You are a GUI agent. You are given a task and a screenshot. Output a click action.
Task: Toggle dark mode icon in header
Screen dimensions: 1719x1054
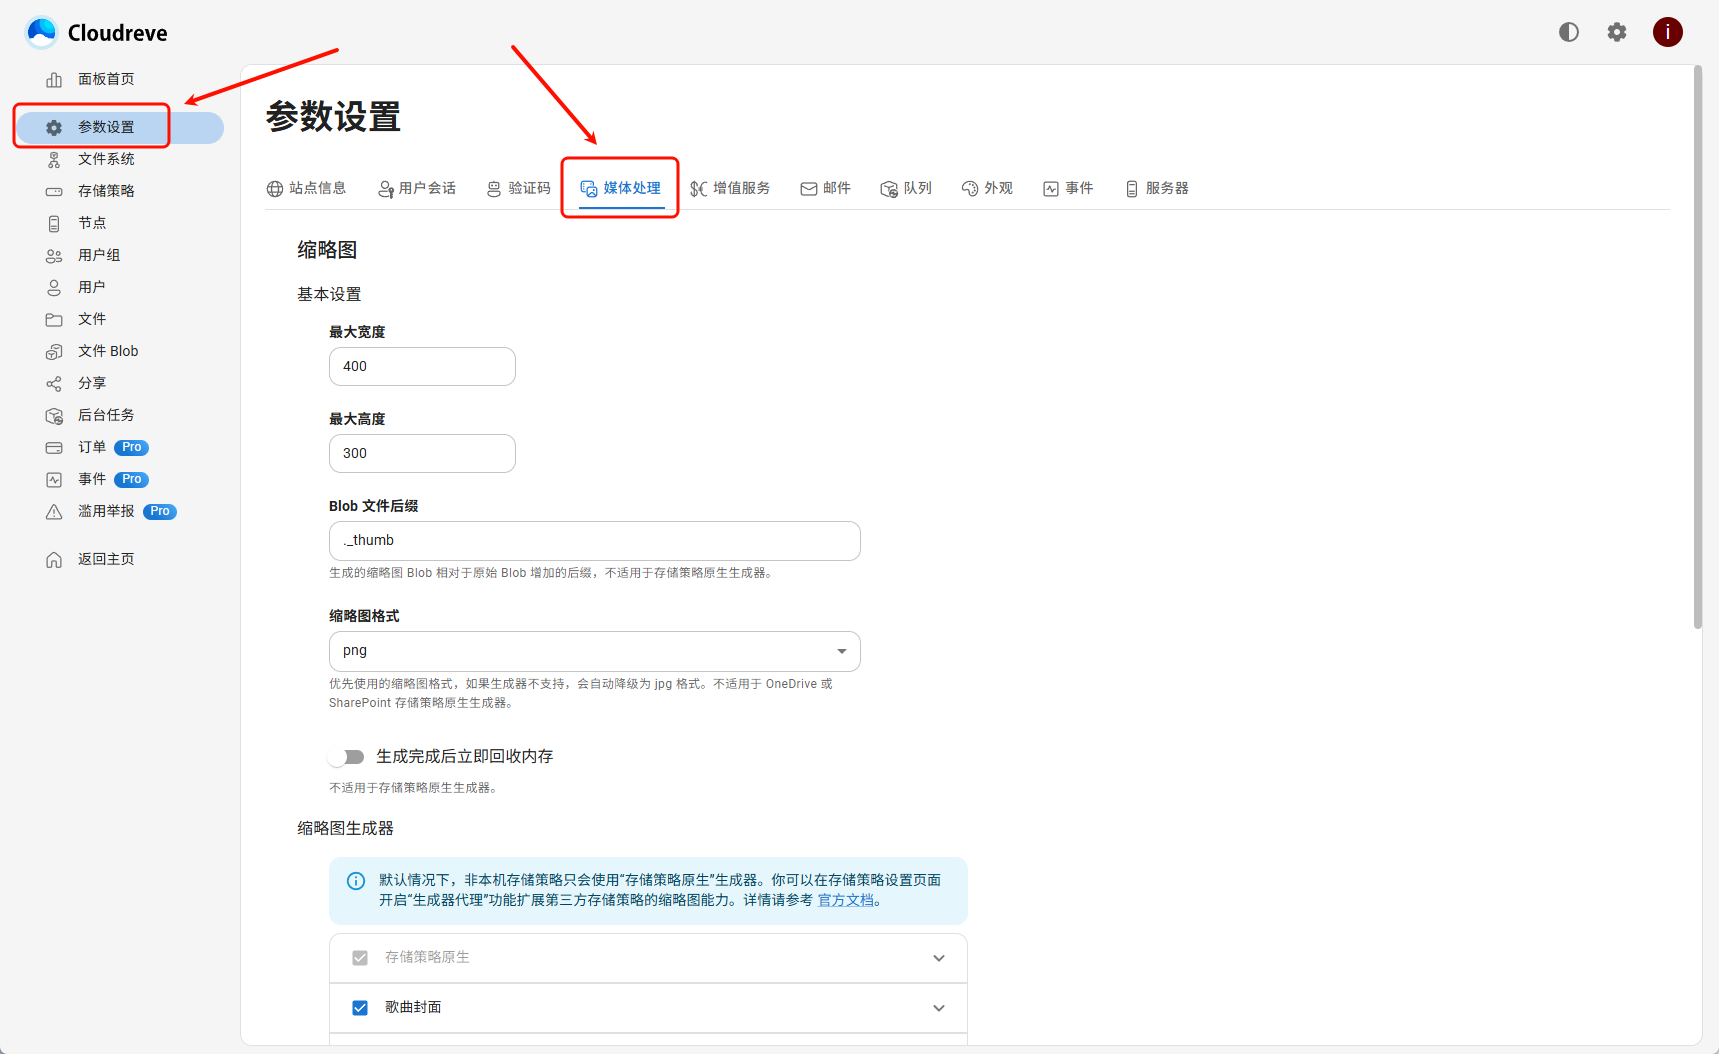click(x=1568, y=32)
